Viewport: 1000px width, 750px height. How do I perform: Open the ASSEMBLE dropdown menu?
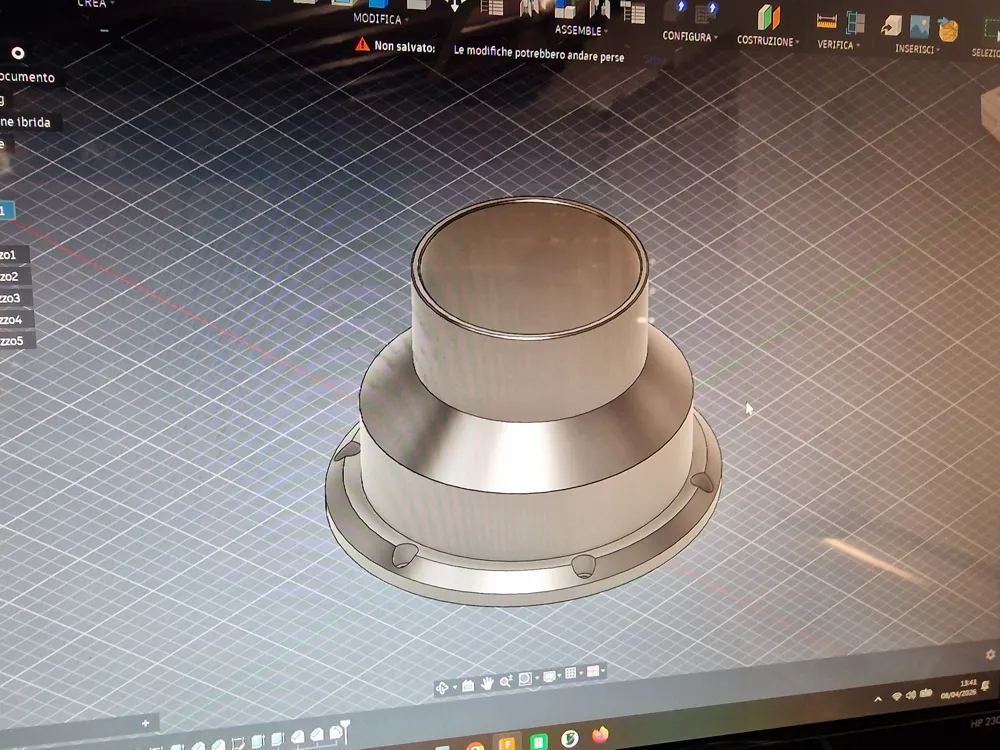[x=581, y=30]
